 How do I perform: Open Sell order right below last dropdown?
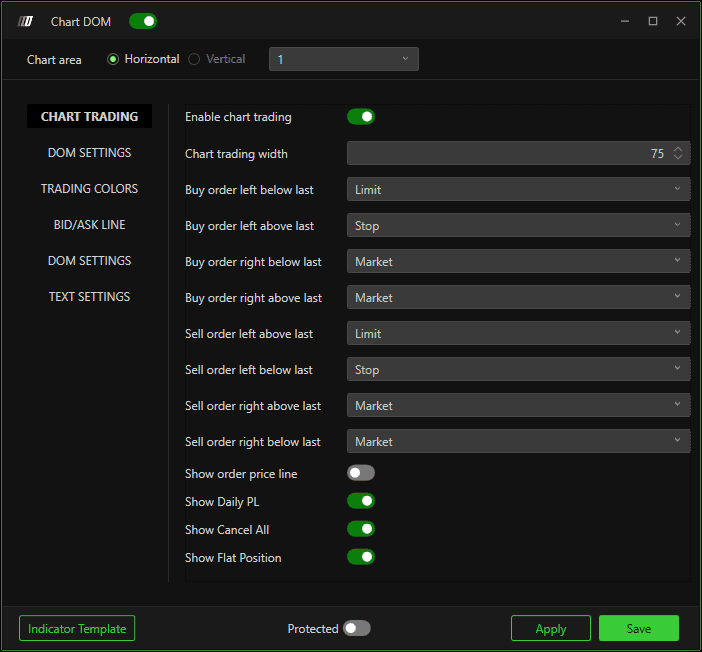click(518, 441)
